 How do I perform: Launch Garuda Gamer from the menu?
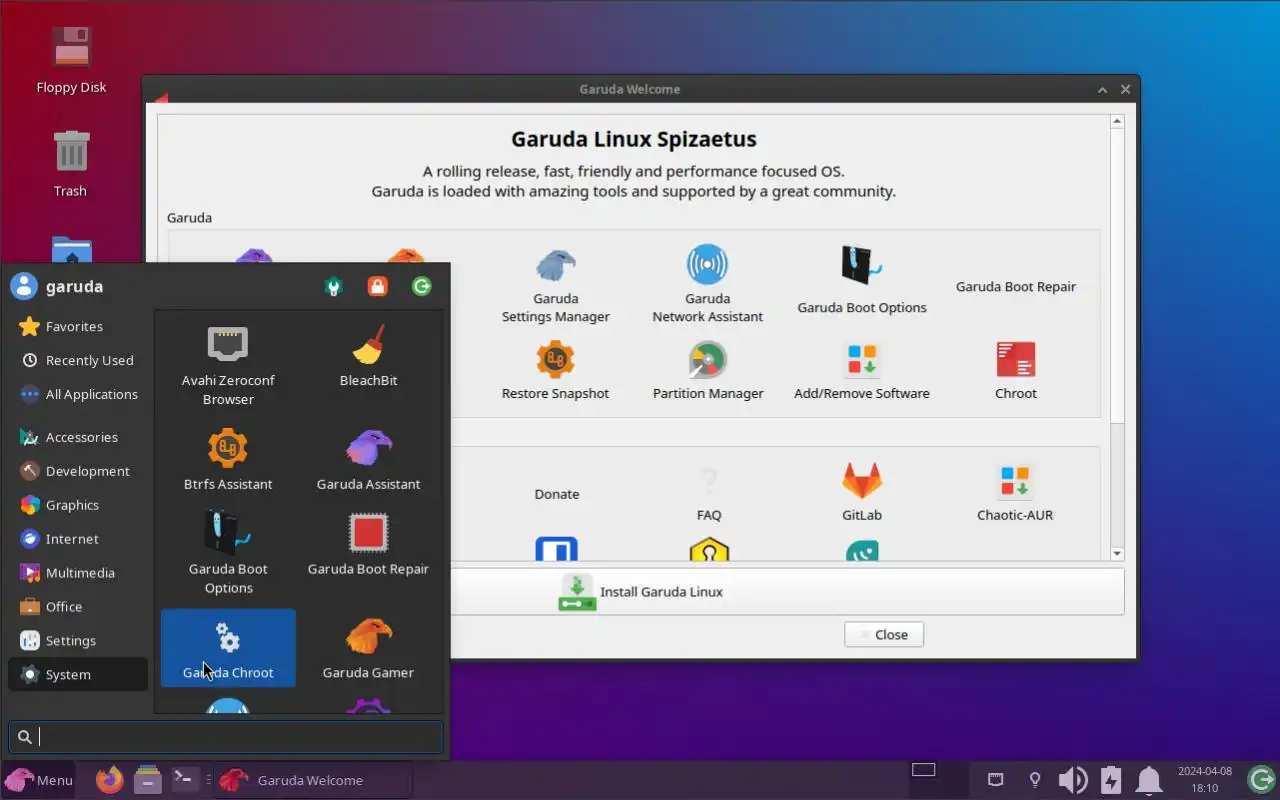(x=368, y=647)
